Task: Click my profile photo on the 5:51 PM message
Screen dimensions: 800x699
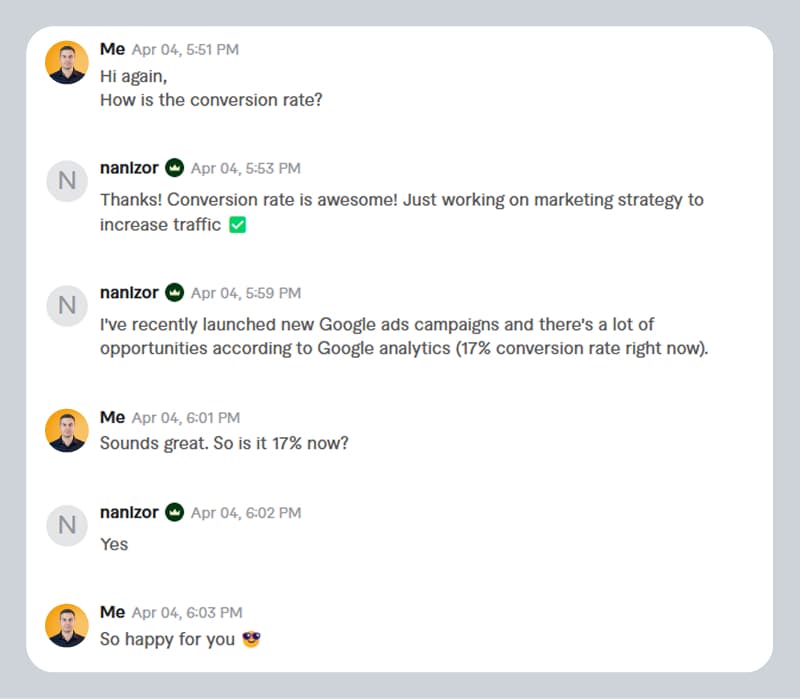Action: (67, 62)
